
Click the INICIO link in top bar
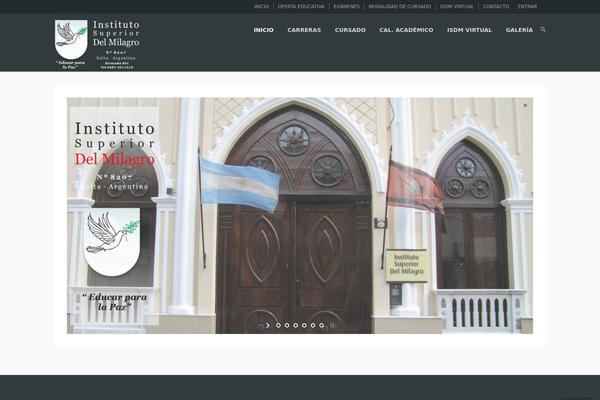[262, 7]
